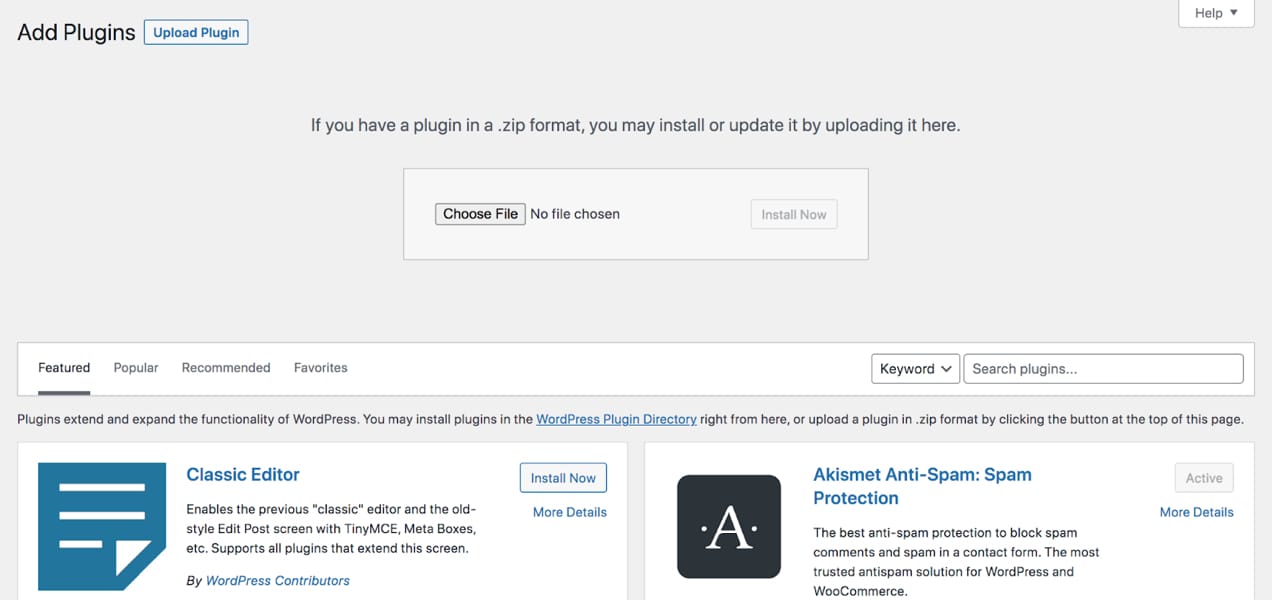This screenshot has height=600, width=1272.
Task: Switch to the Popular tab
Action: click(x=136, y=368)
